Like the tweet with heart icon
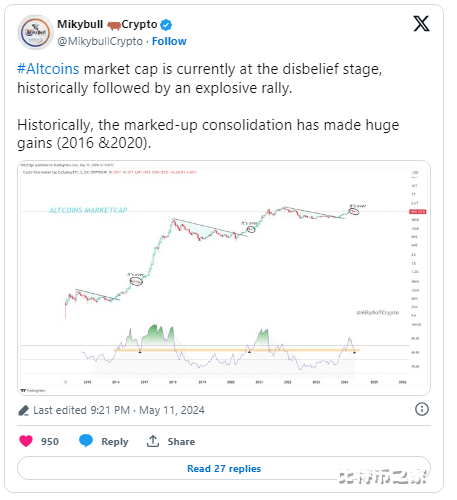Screen dimensions: 457x500 [x=26, y=441]
